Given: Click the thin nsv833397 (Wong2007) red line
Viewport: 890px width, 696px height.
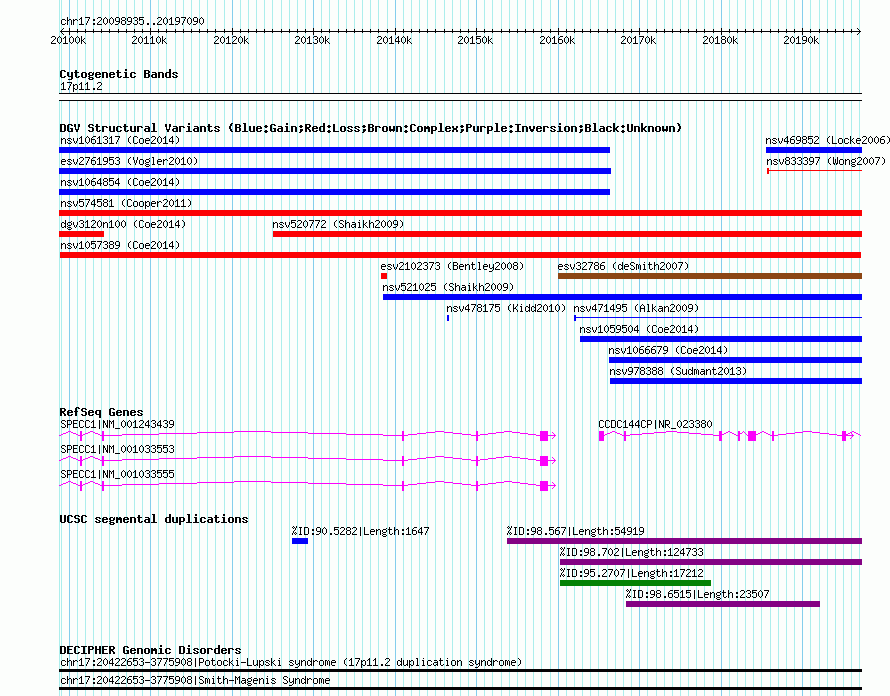Looking at the screenshot, I should (x=815, y=171).
